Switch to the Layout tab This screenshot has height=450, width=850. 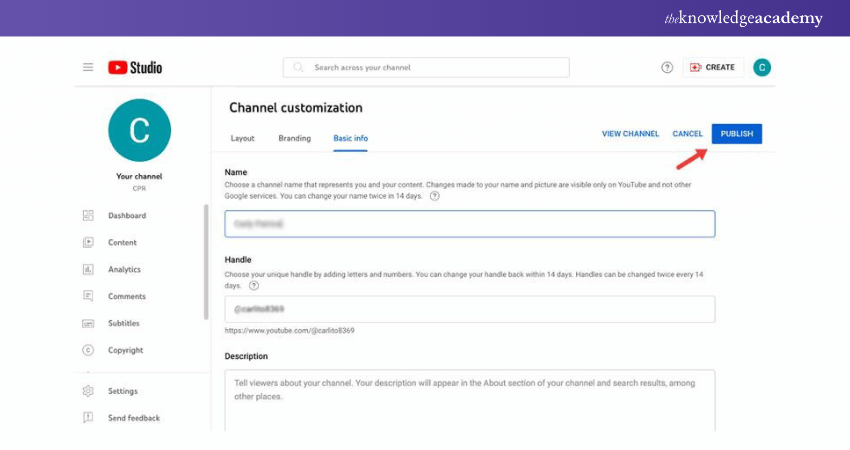pyautogui.click(x=242, y=138)
